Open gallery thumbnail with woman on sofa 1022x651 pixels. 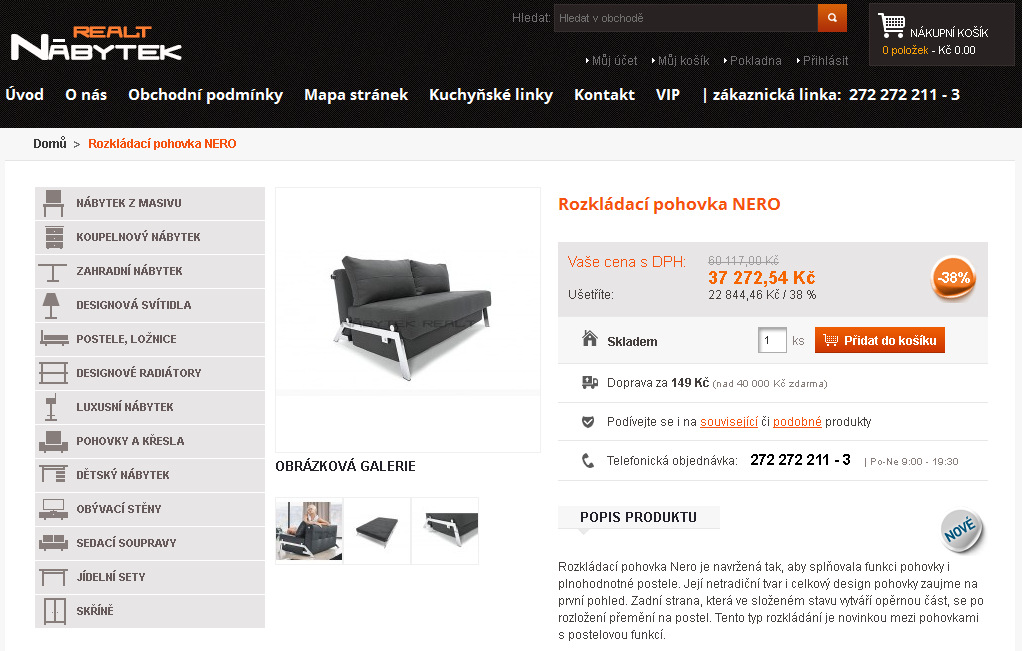pyautogui.click(x=309, y=530)
